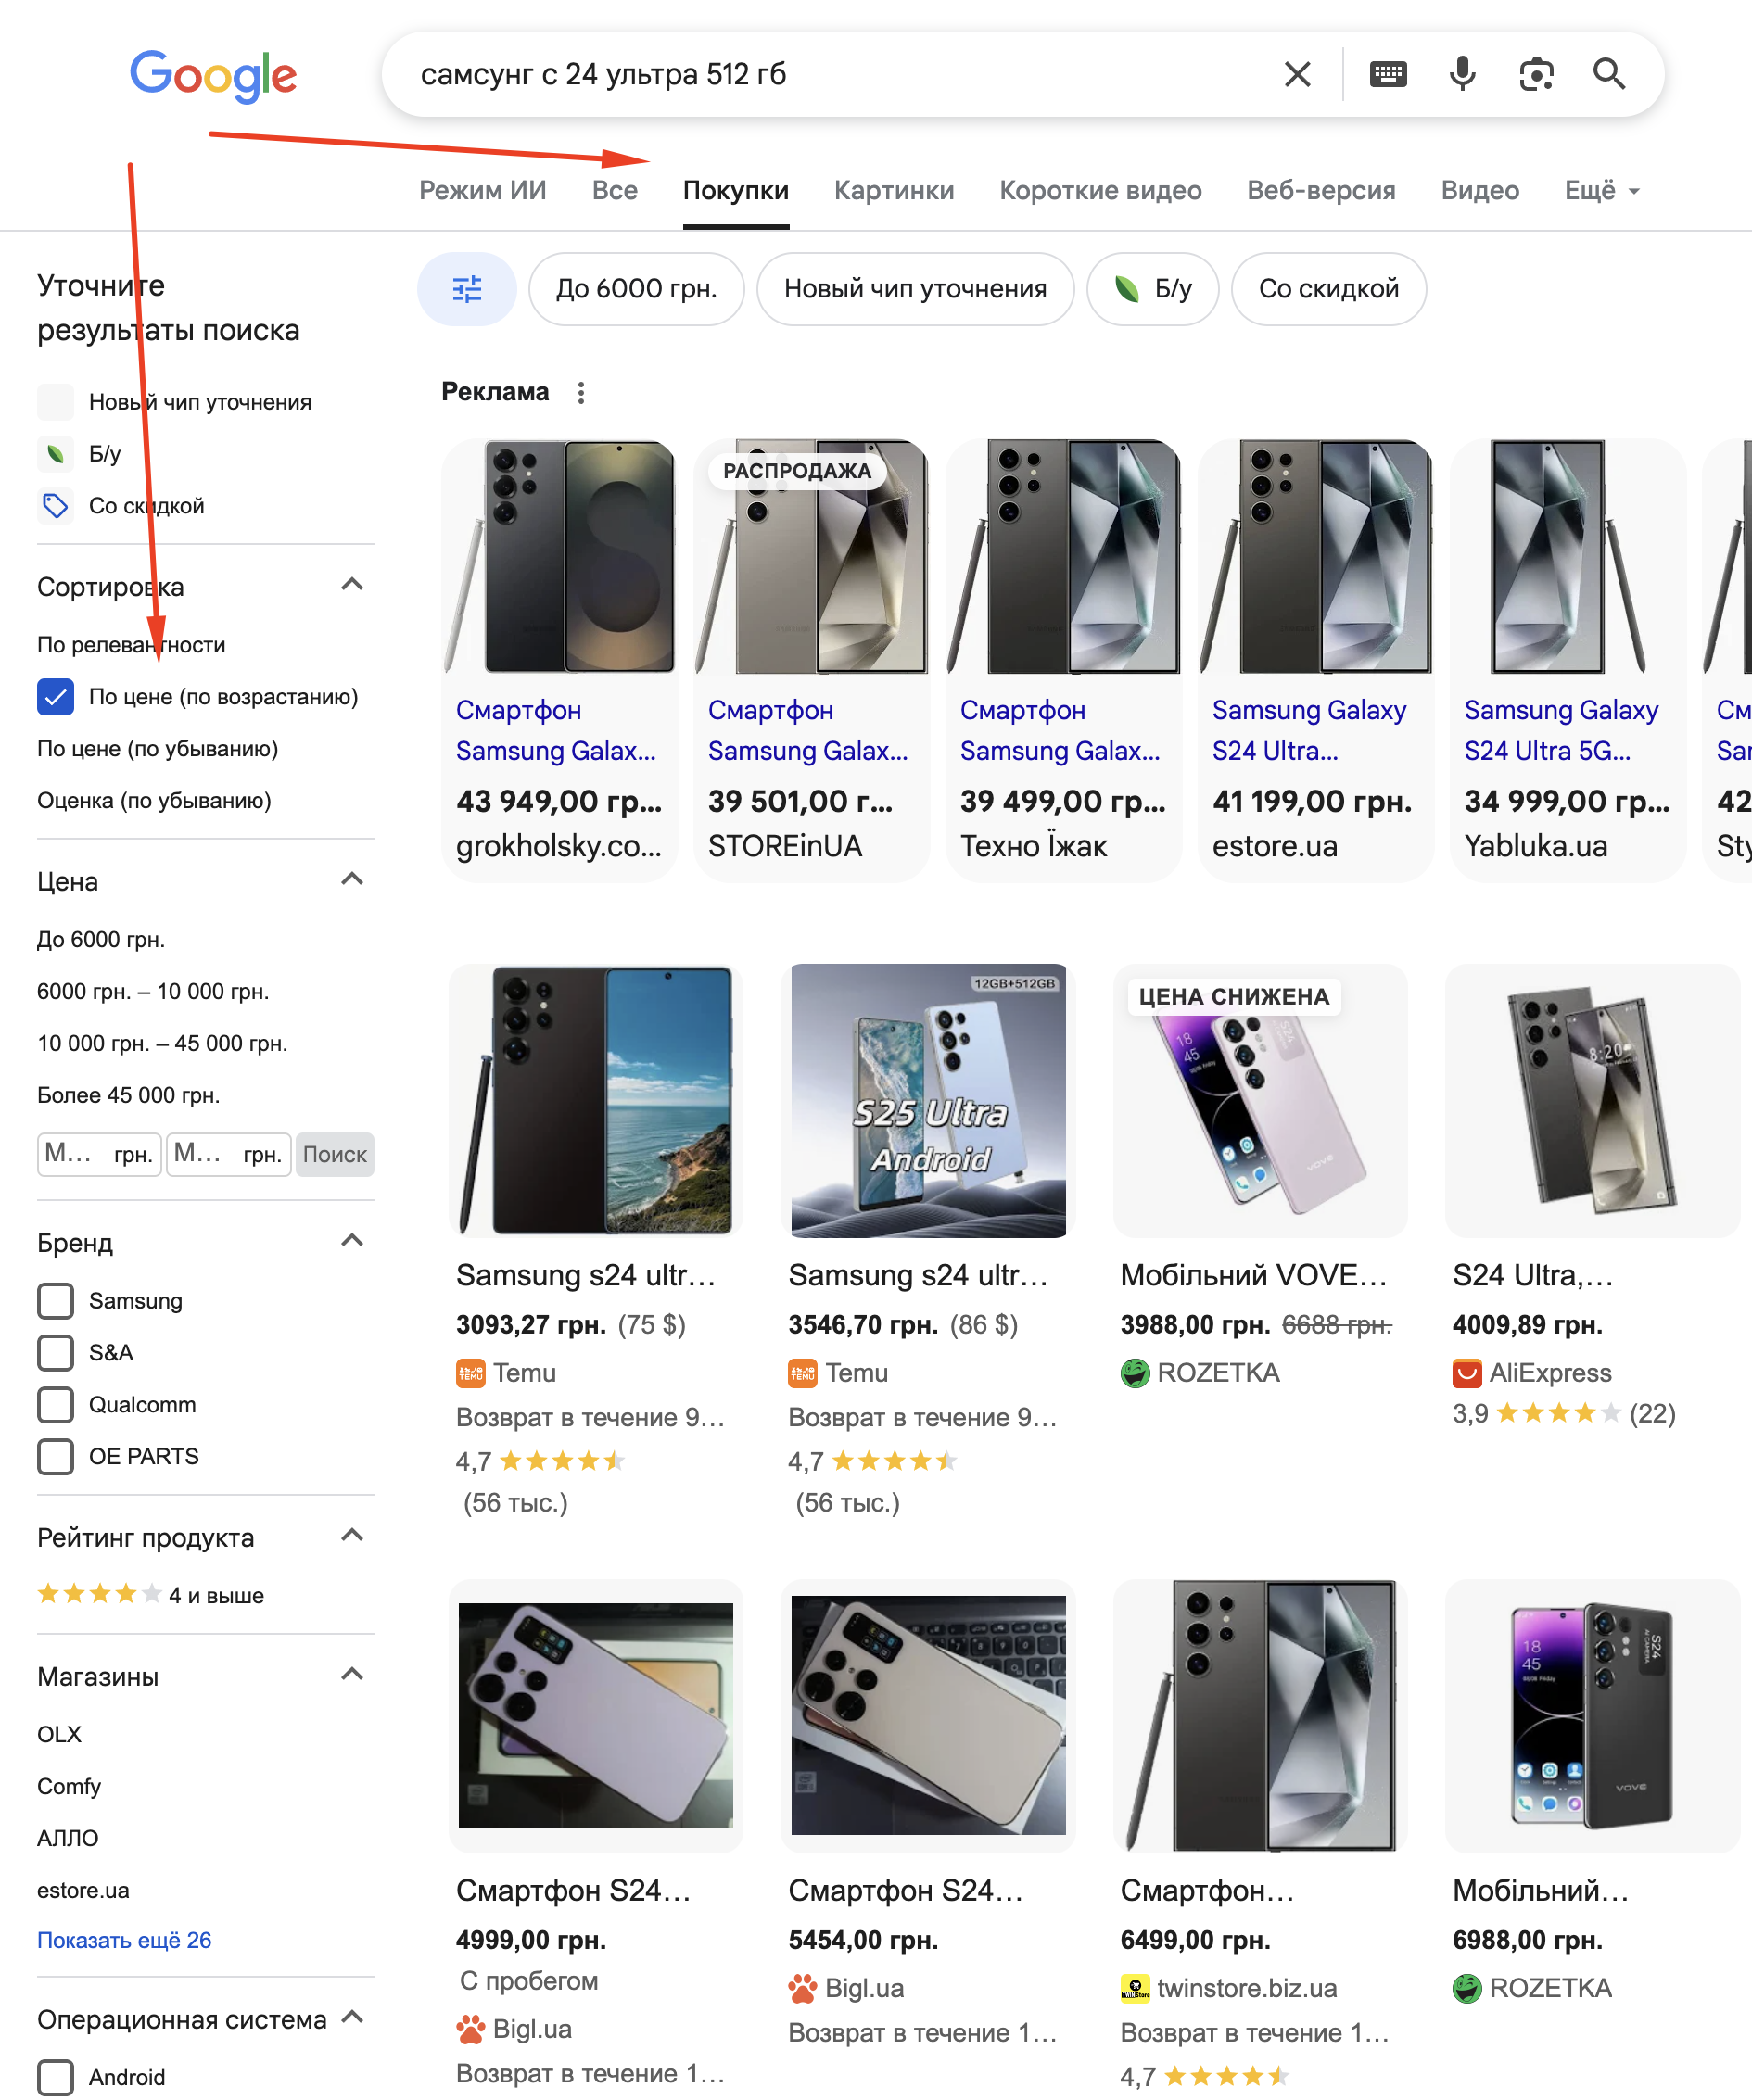Viewport: 1752px width, 2100px height.
Task: Click the Google logo
Action: click(213, 75)
